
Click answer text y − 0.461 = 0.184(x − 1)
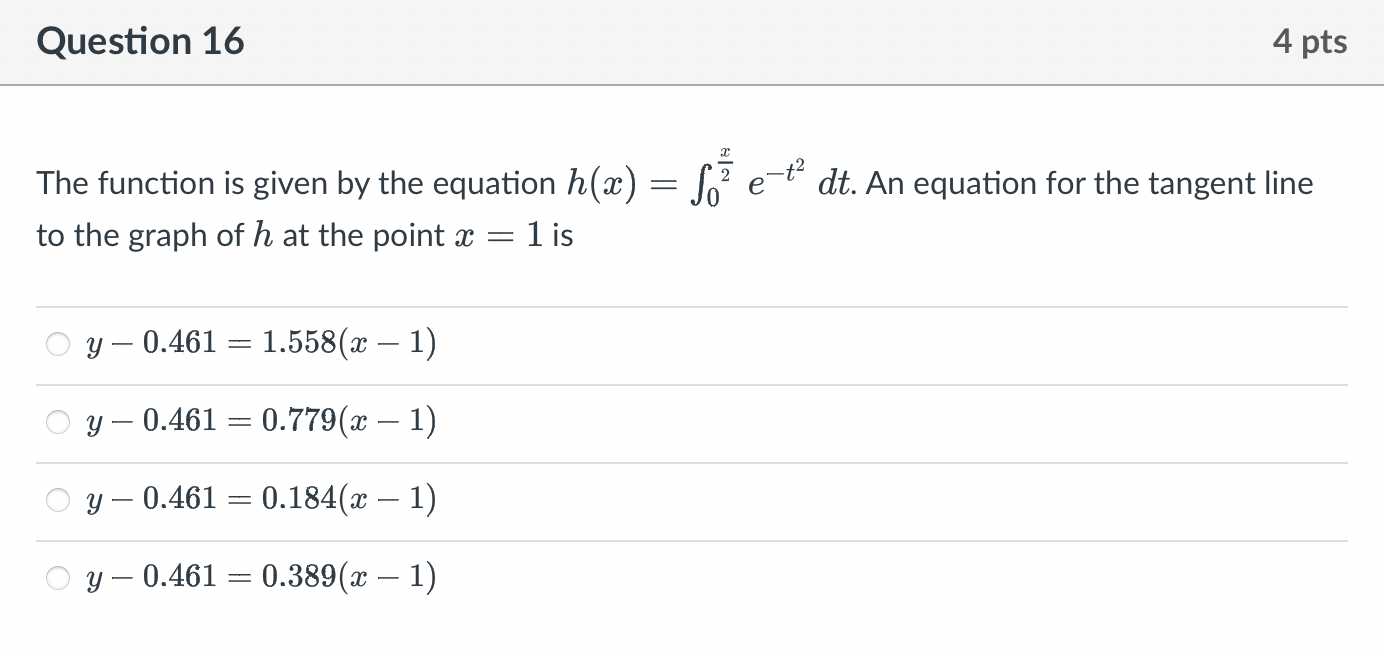point(261,500)
